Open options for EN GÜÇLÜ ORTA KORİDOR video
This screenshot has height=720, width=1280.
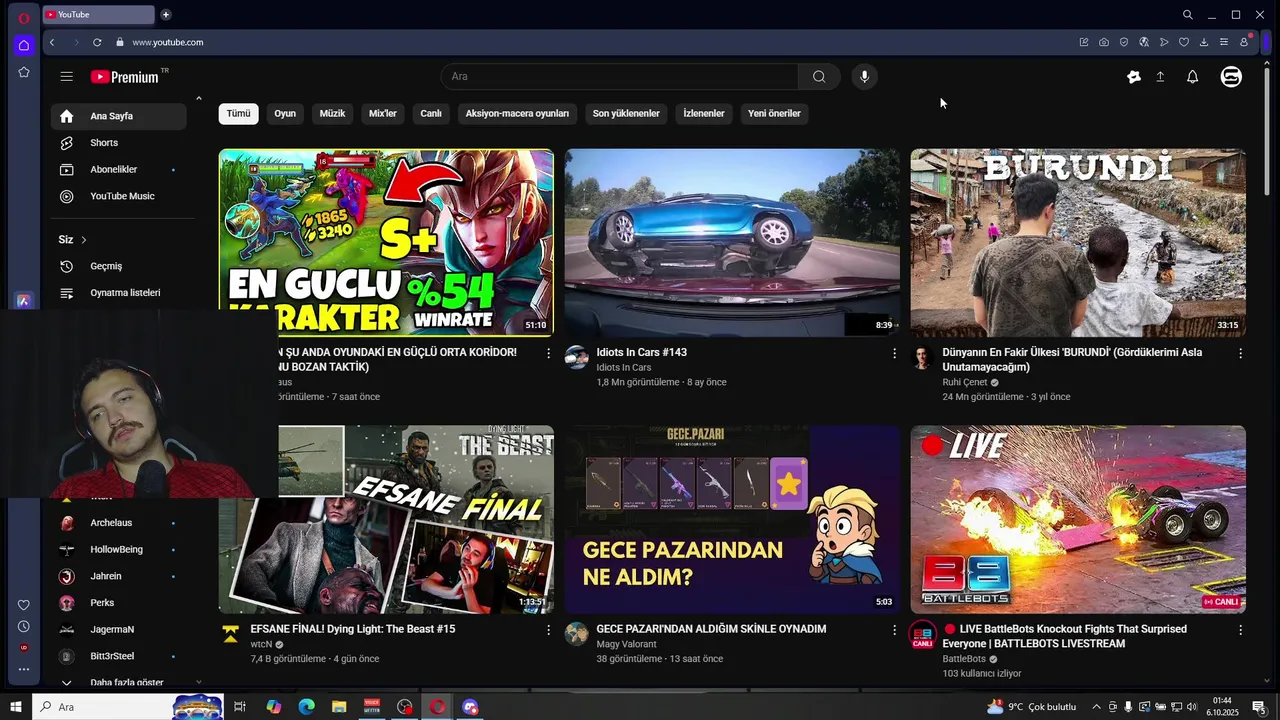coord(548,353)
